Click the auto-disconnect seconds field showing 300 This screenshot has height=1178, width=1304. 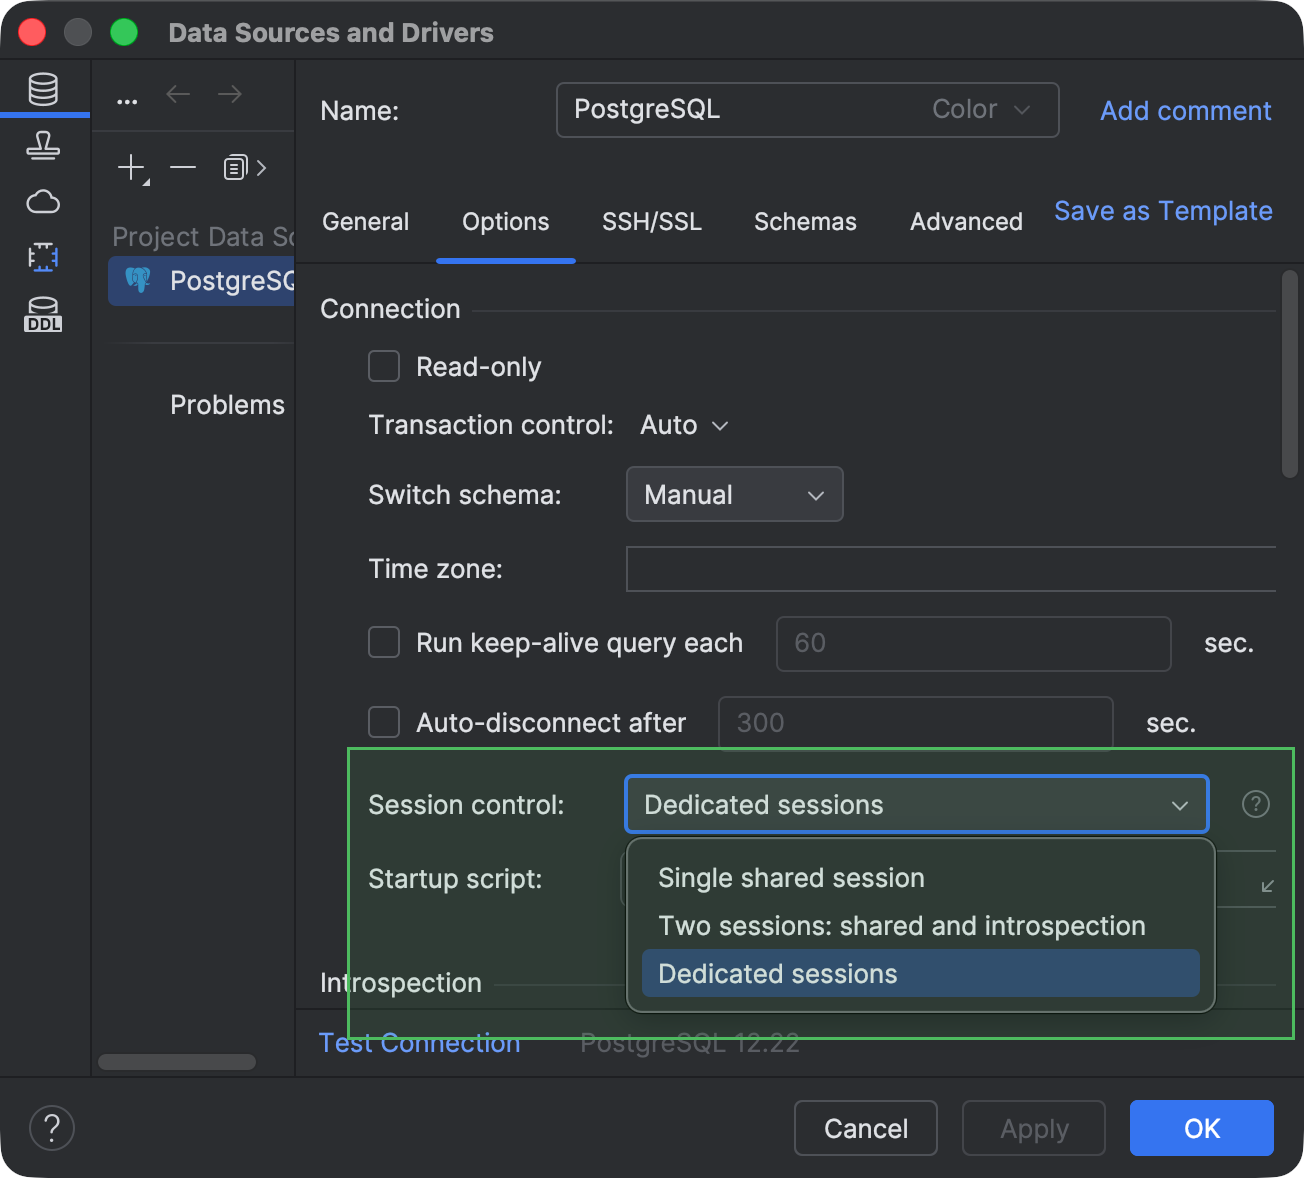click(916, 723)
